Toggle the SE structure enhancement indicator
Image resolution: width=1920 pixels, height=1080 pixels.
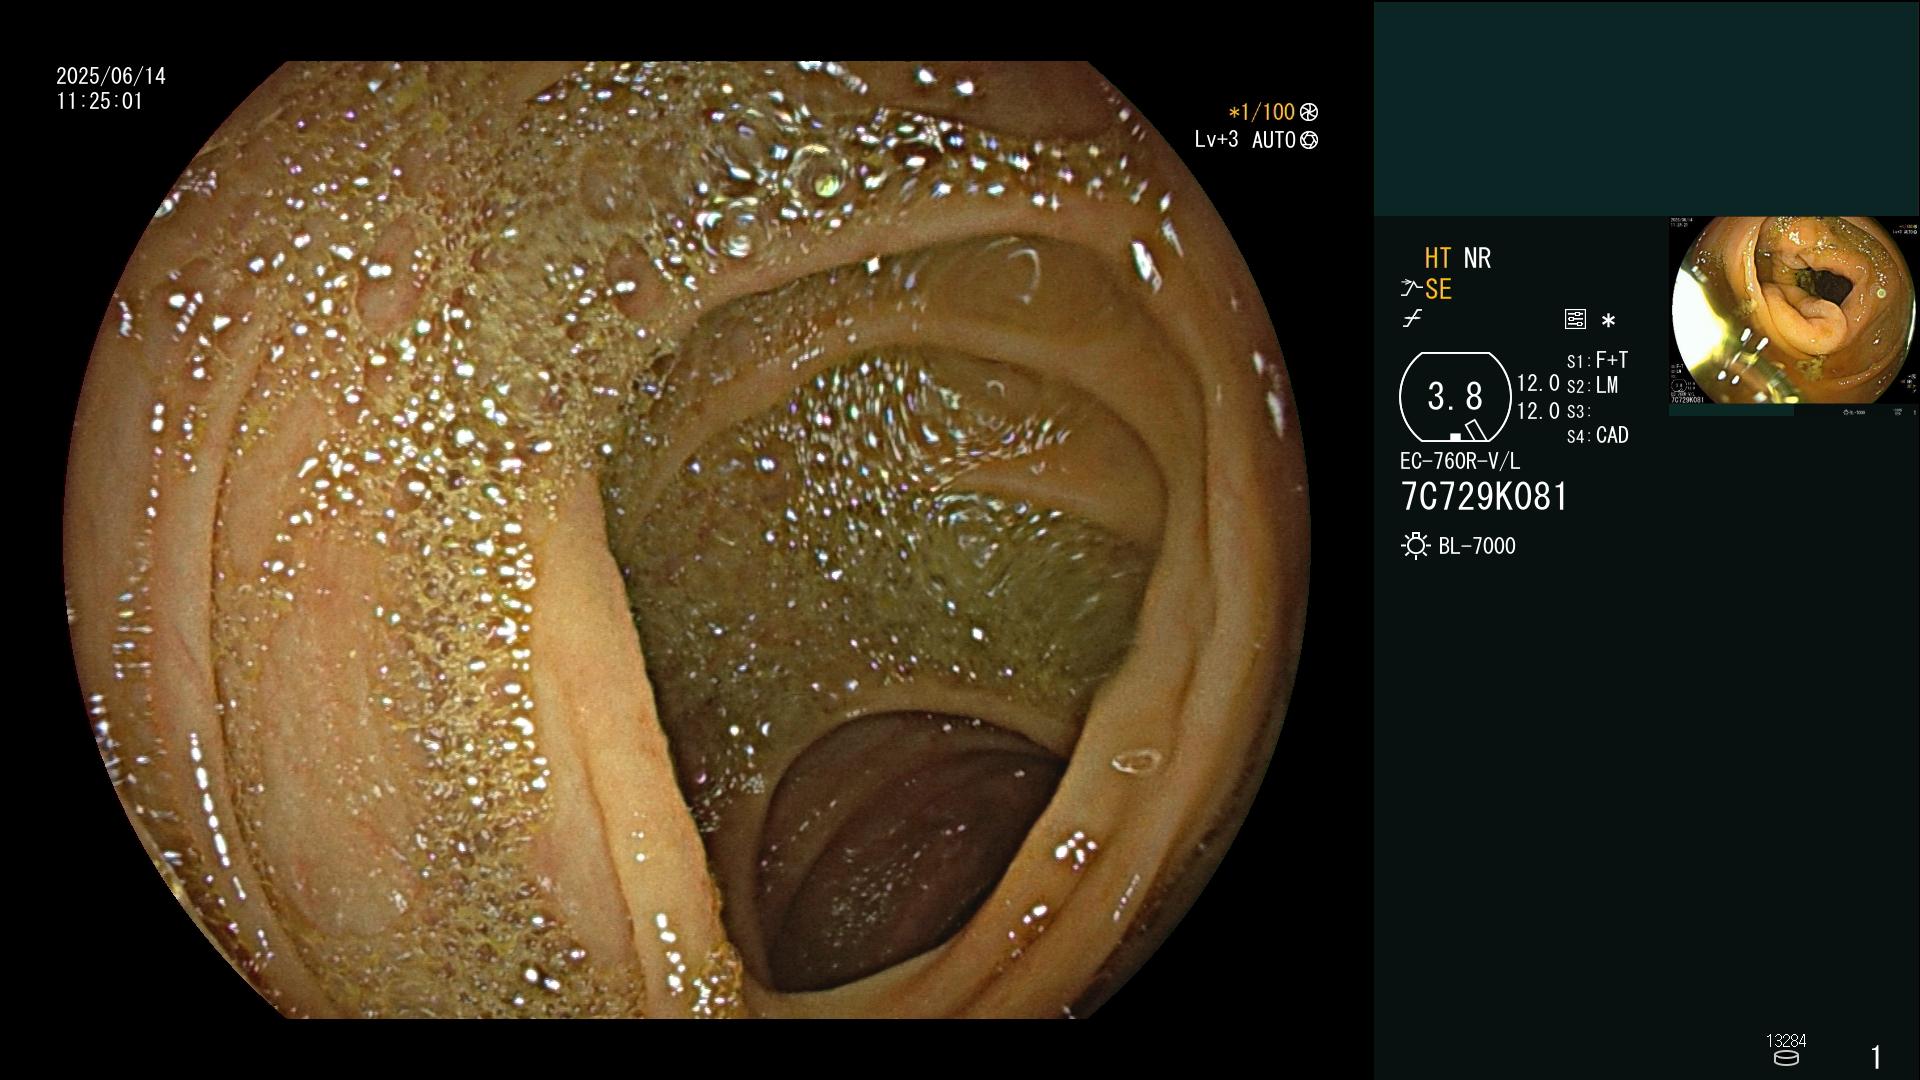(x=1438, y=289)
